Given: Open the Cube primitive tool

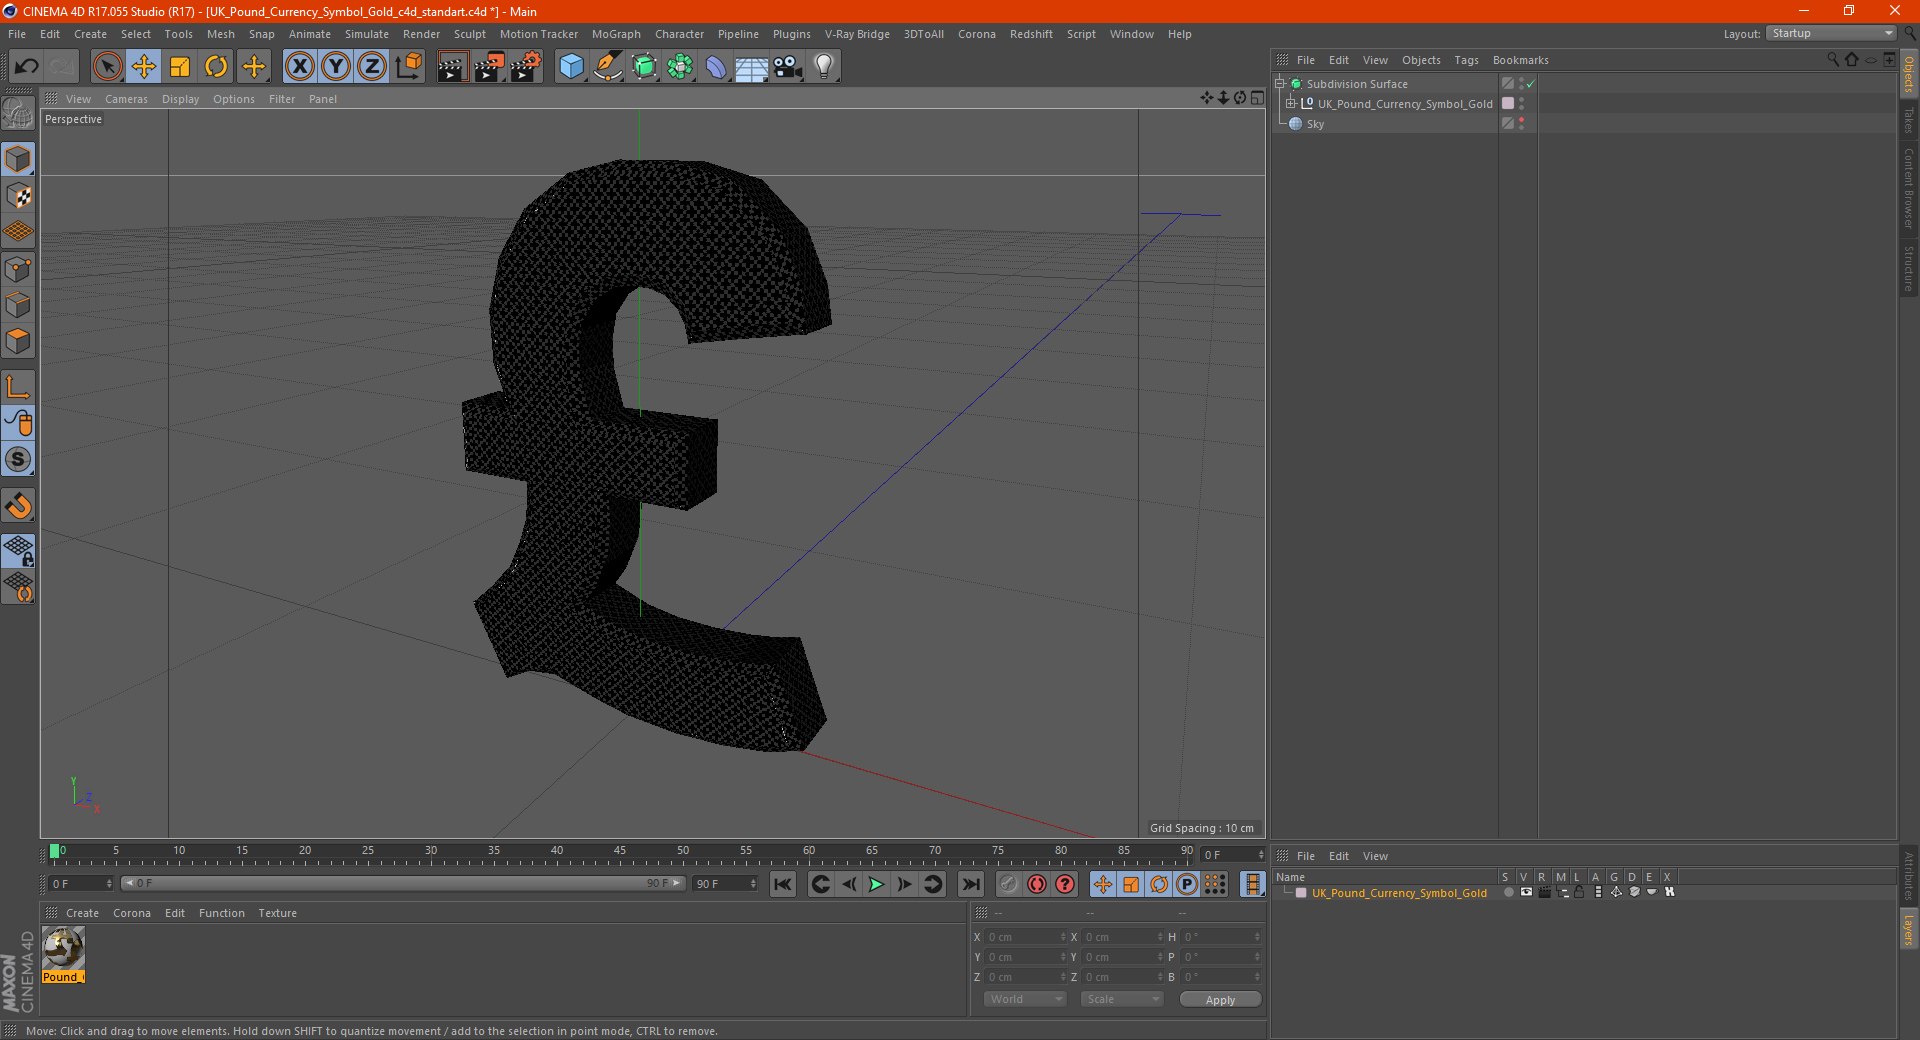Looking at the screenshot, I should (571, 67).
